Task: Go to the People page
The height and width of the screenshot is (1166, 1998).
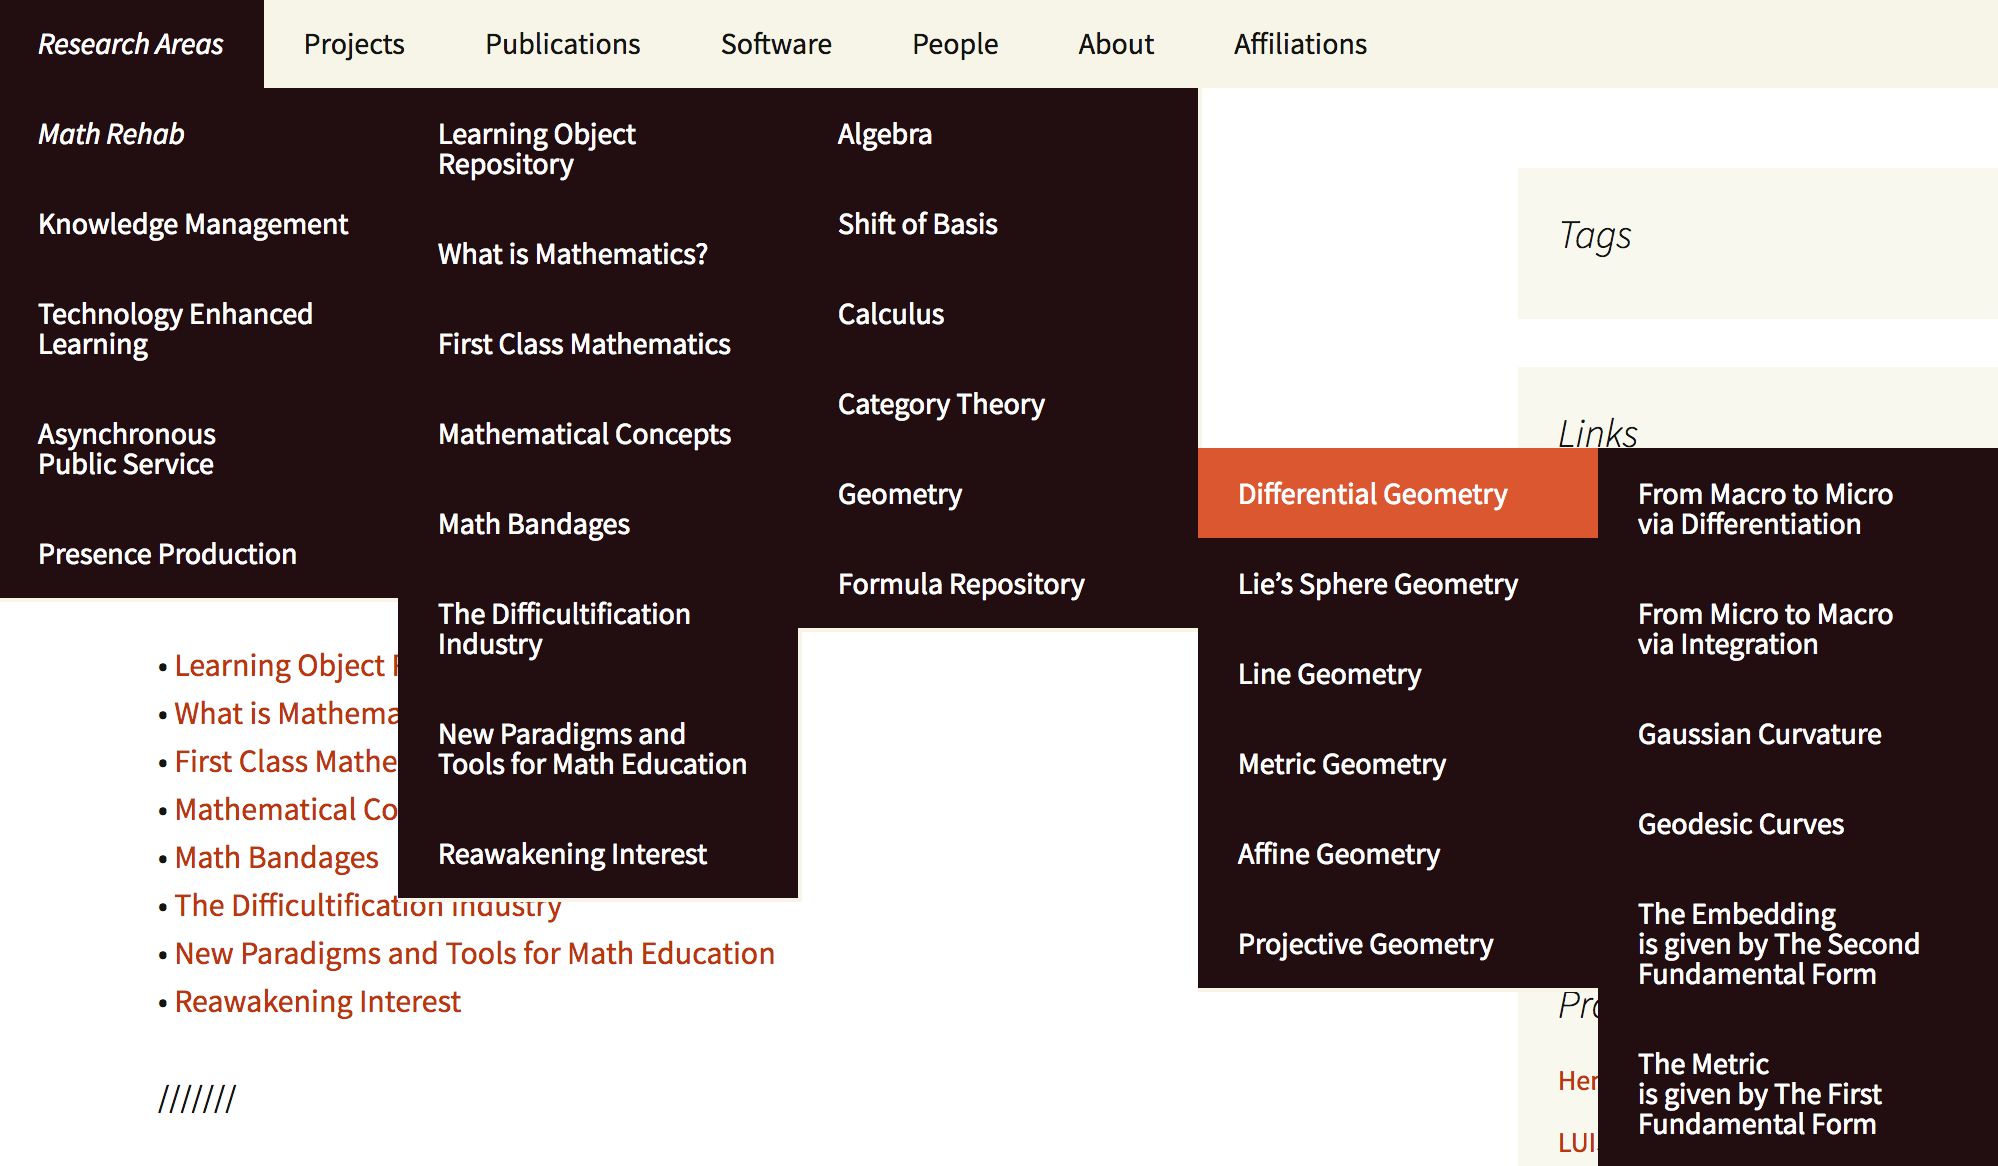Action: coord(954,44)
